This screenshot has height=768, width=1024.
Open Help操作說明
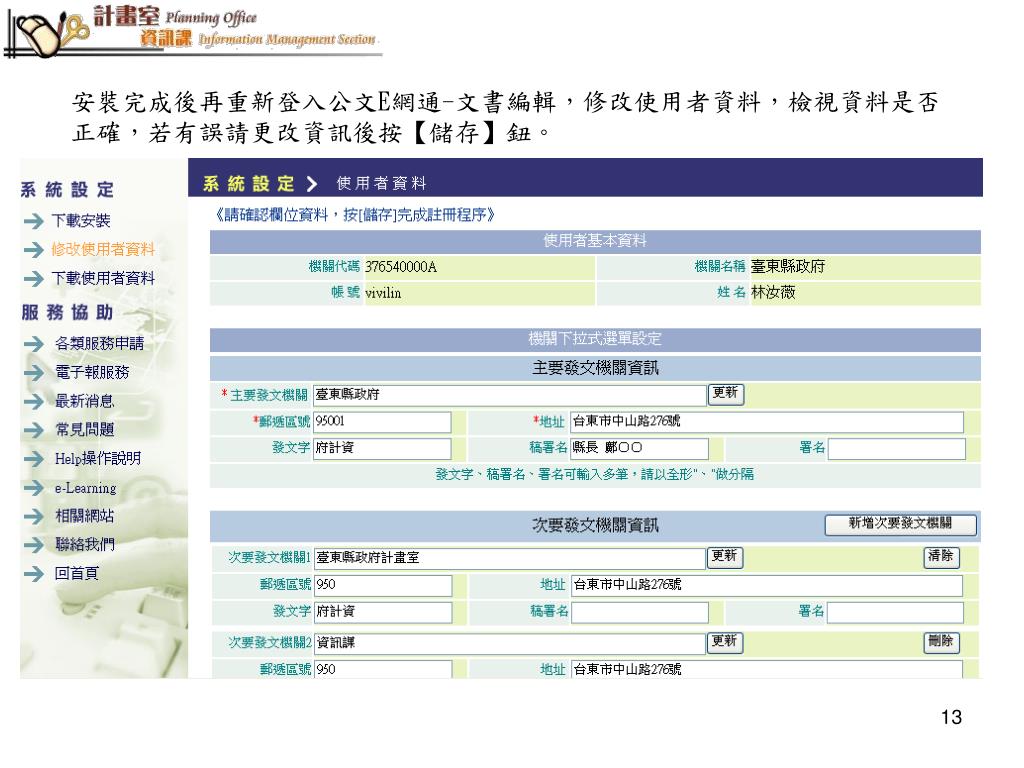tap(98, 458)
